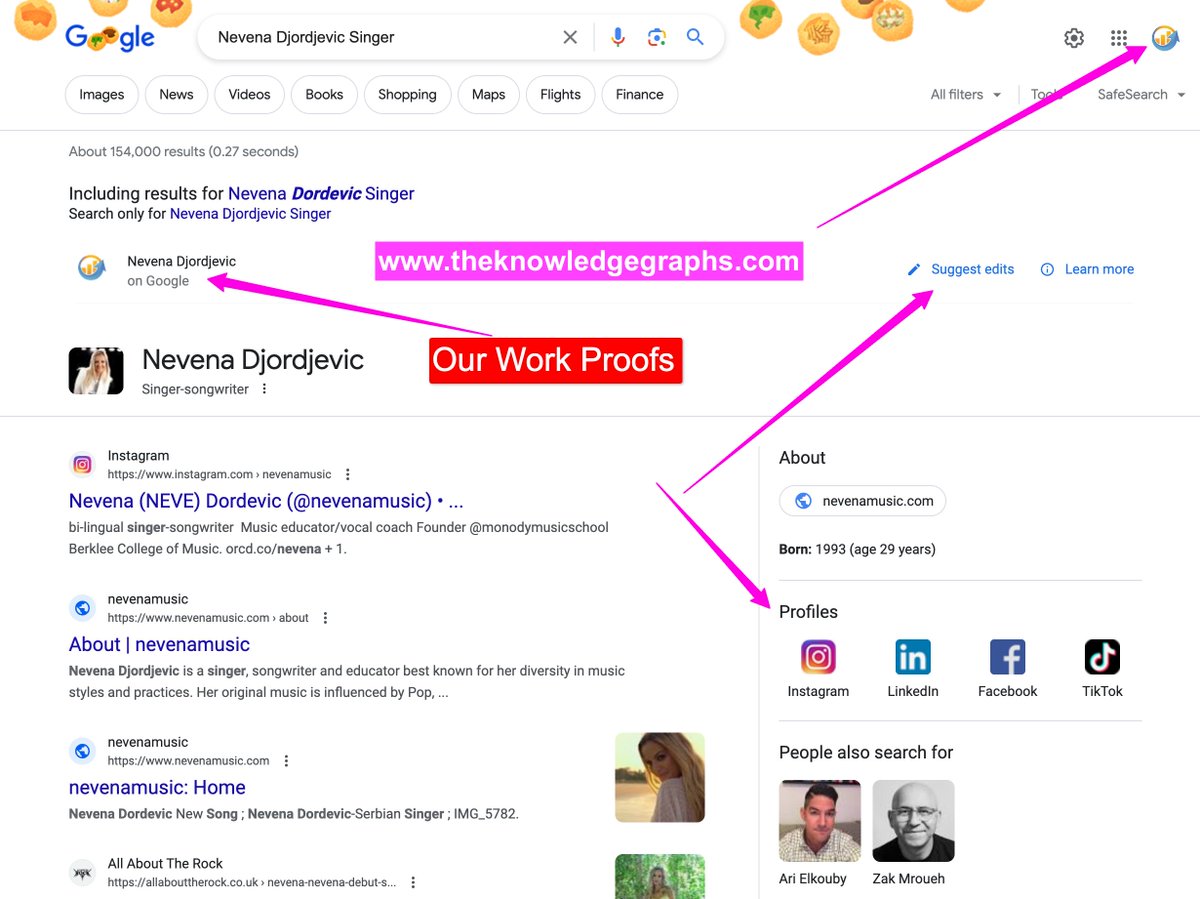1200x899 pixels.
Task: Switch to the Finance tab
Action: click(640, 95)
